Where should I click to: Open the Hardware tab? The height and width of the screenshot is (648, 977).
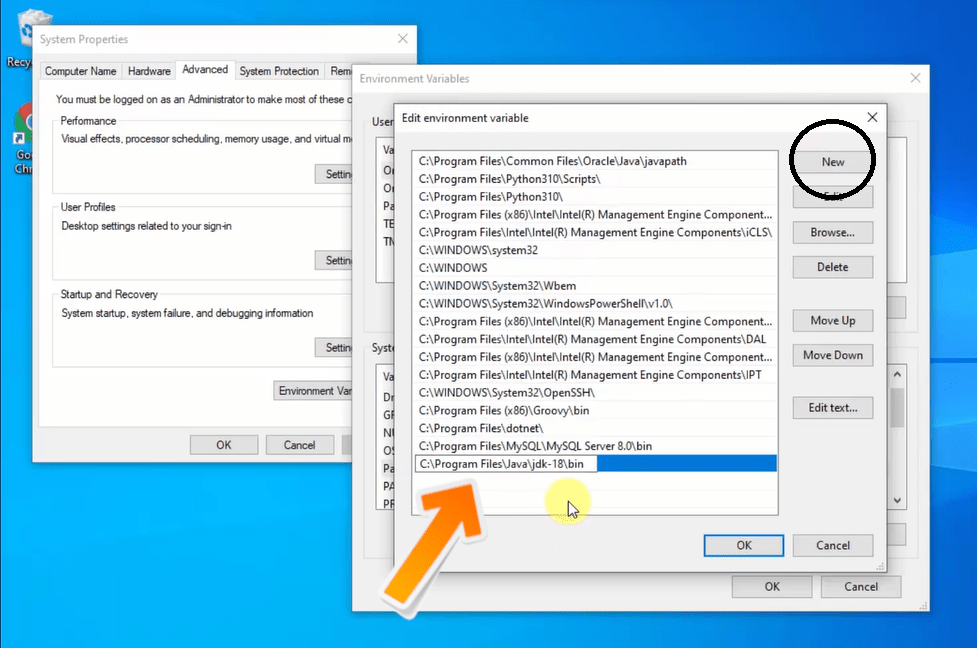pos(148,71)
